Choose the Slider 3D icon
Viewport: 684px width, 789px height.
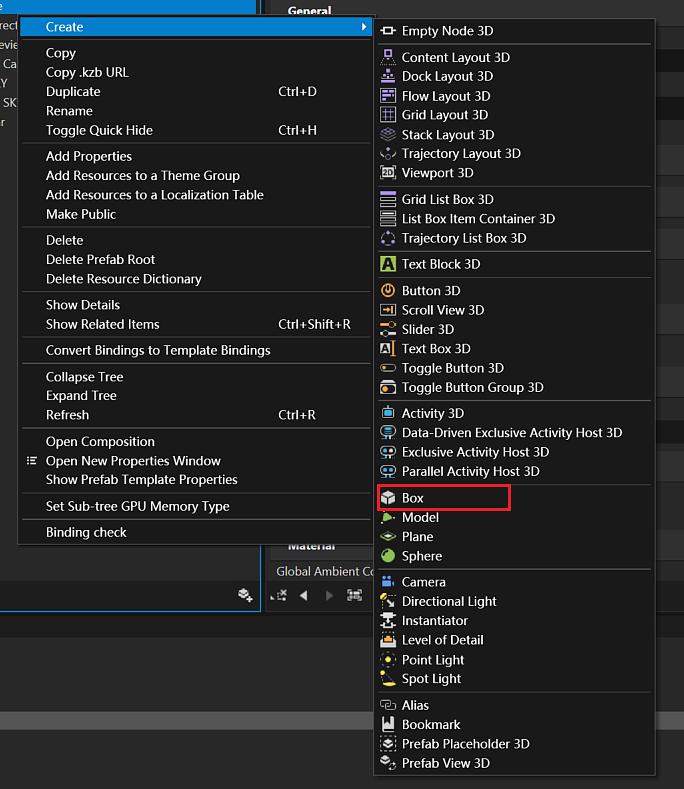pos(388,329)
